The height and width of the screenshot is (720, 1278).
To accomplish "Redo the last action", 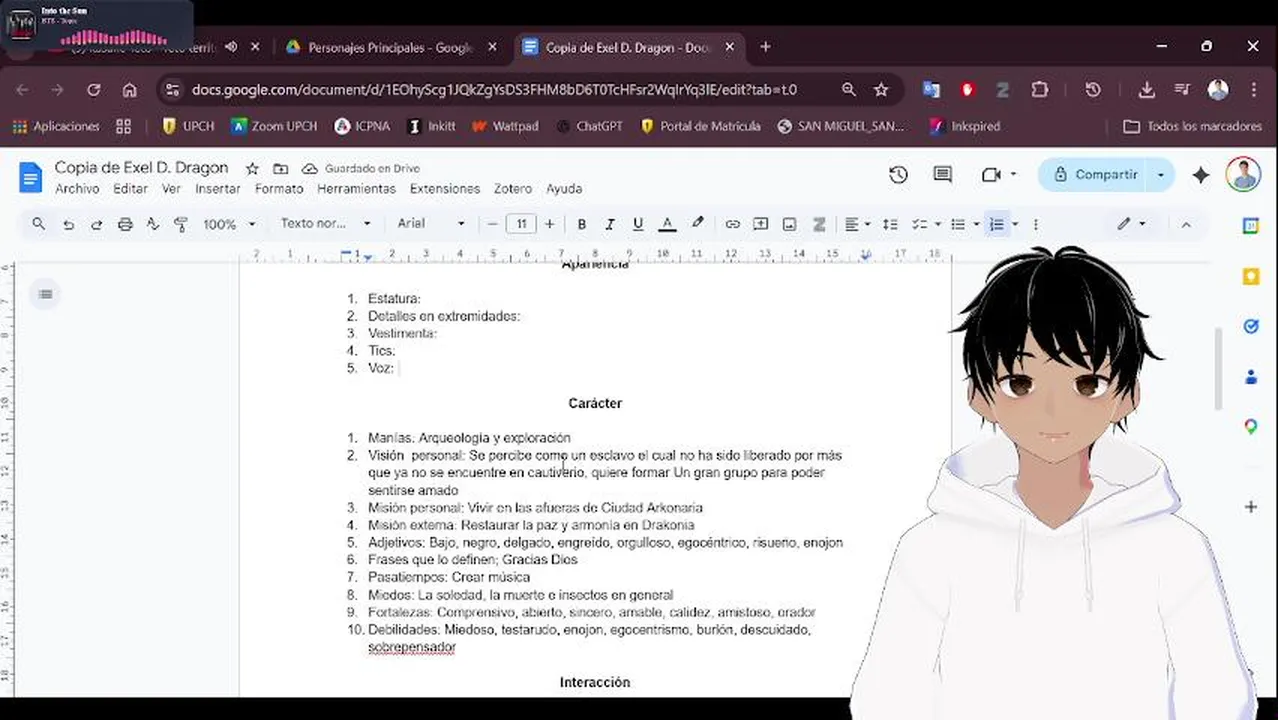I will click(97, 224).
